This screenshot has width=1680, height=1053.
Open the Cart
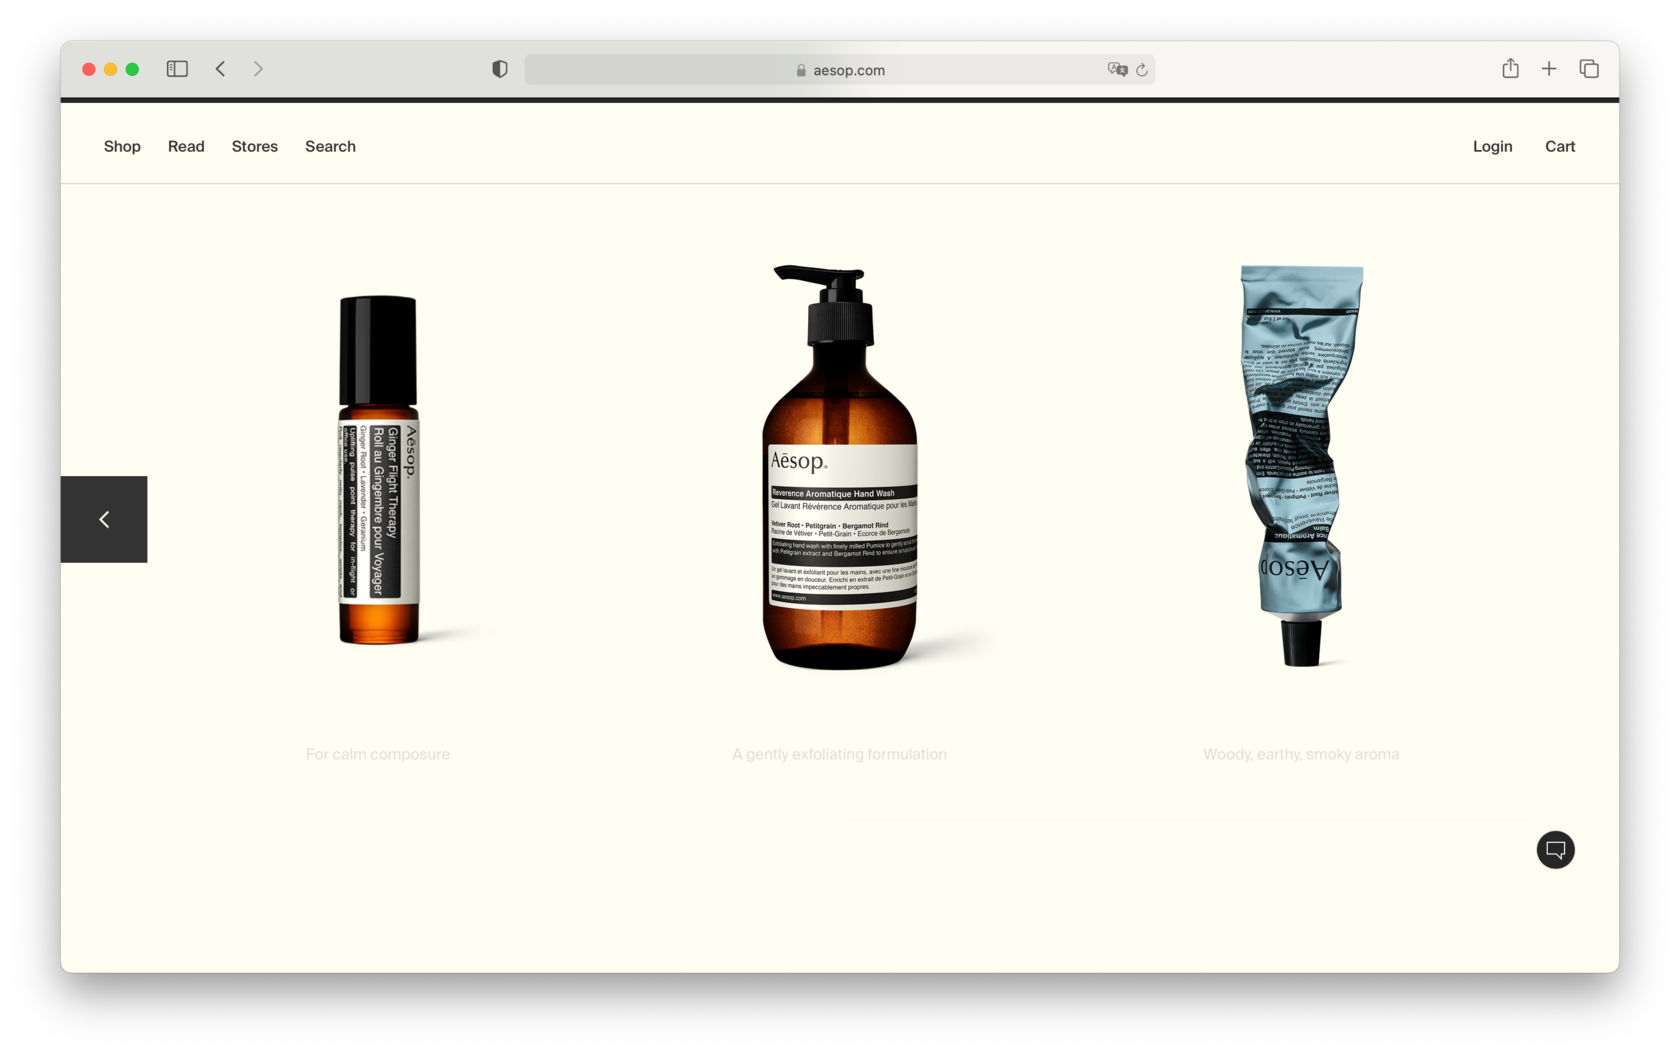(x=1560, y=146)
